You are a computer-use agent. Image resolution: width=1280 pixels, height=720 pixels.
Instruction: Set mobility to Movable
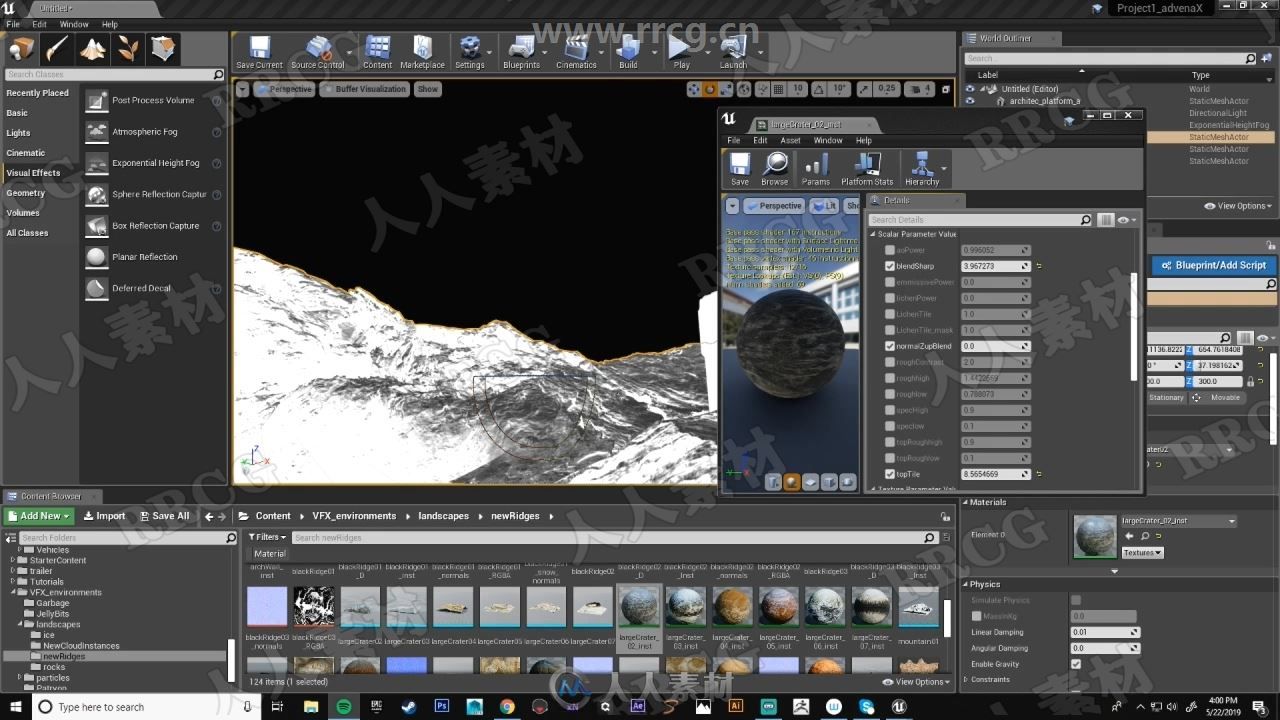pos(1217,397)
